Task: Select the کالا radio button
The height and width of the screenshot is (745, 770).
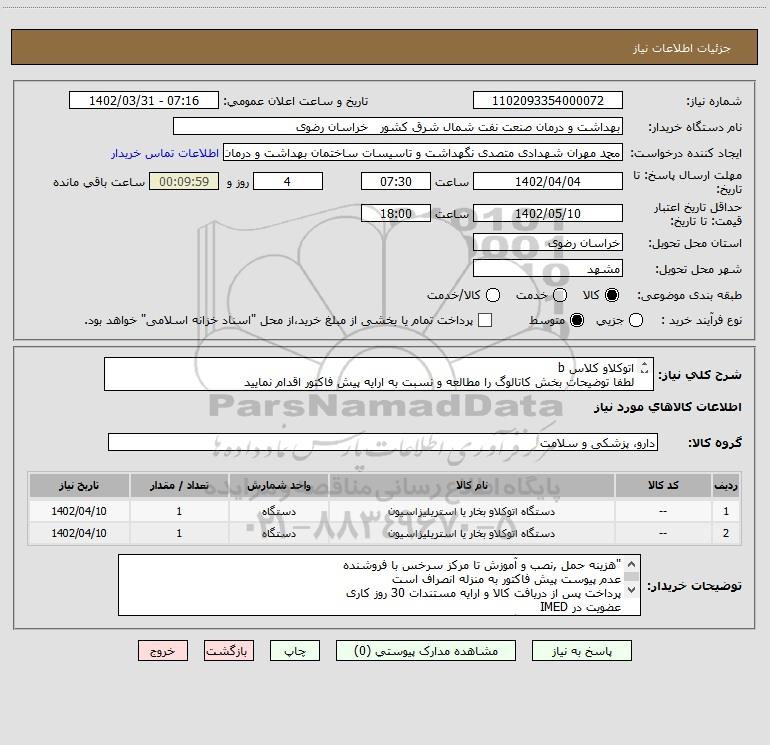Action: [x=612, y=295]
